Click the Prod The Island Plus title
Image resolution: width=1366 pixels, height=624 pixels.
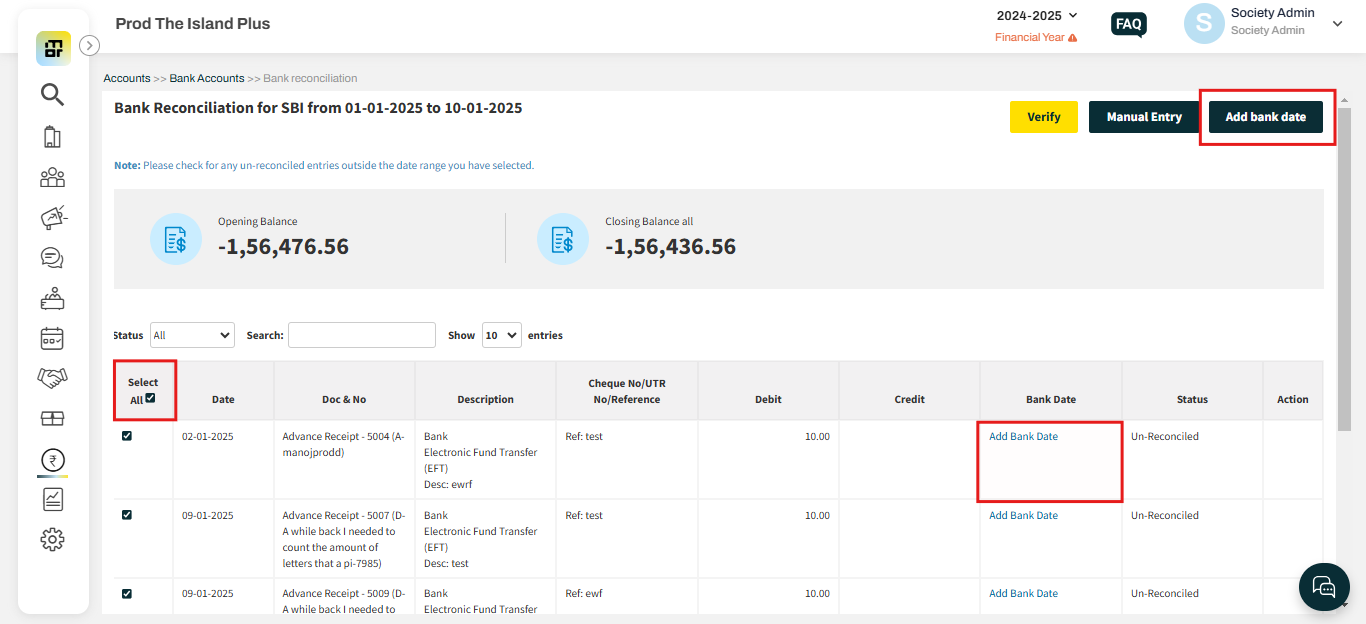click(x=193, y=23)
